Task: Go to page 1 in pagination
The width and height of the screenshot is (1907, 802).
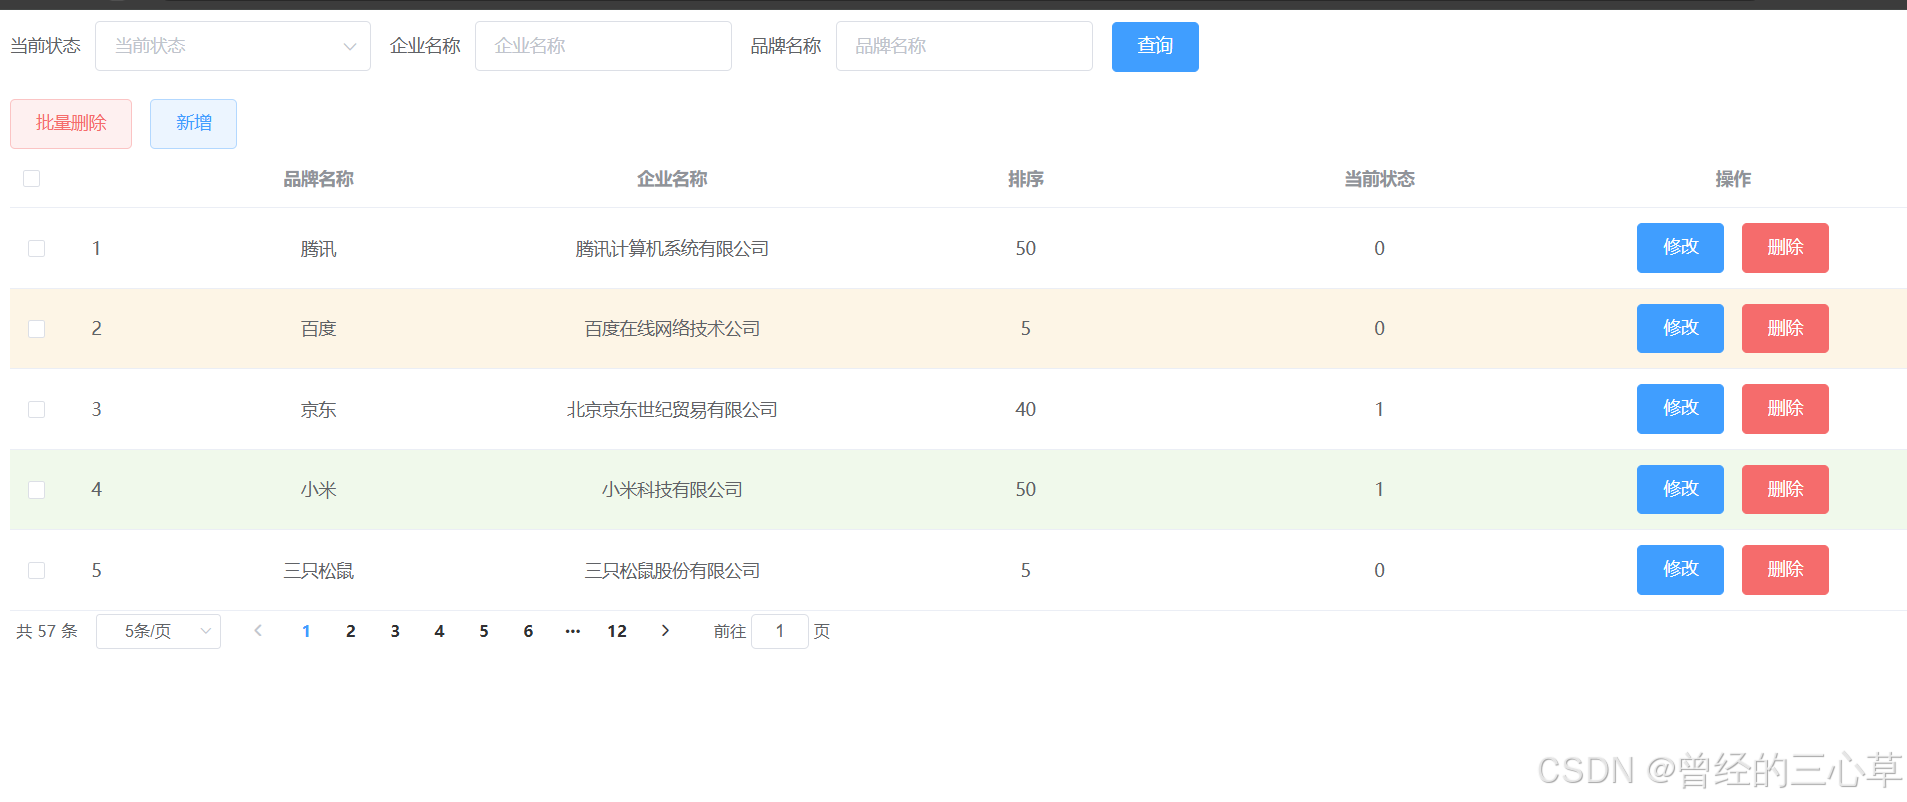Action: 306,631
